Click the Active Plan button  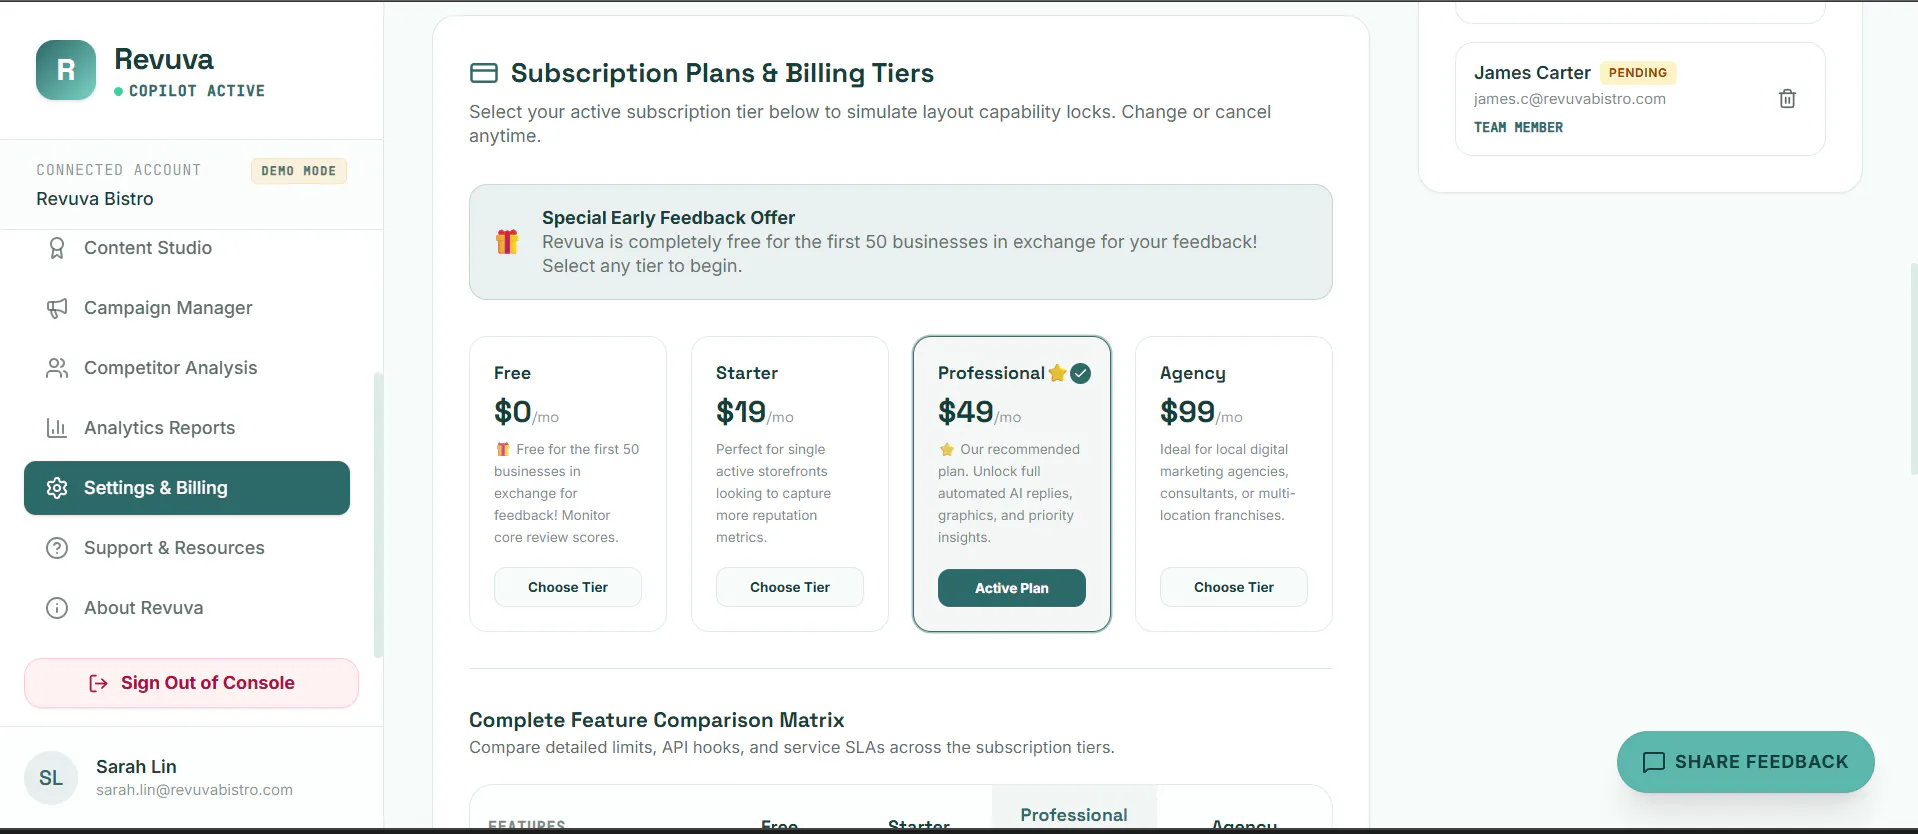pyautogui.click(x=1012, y=588)
